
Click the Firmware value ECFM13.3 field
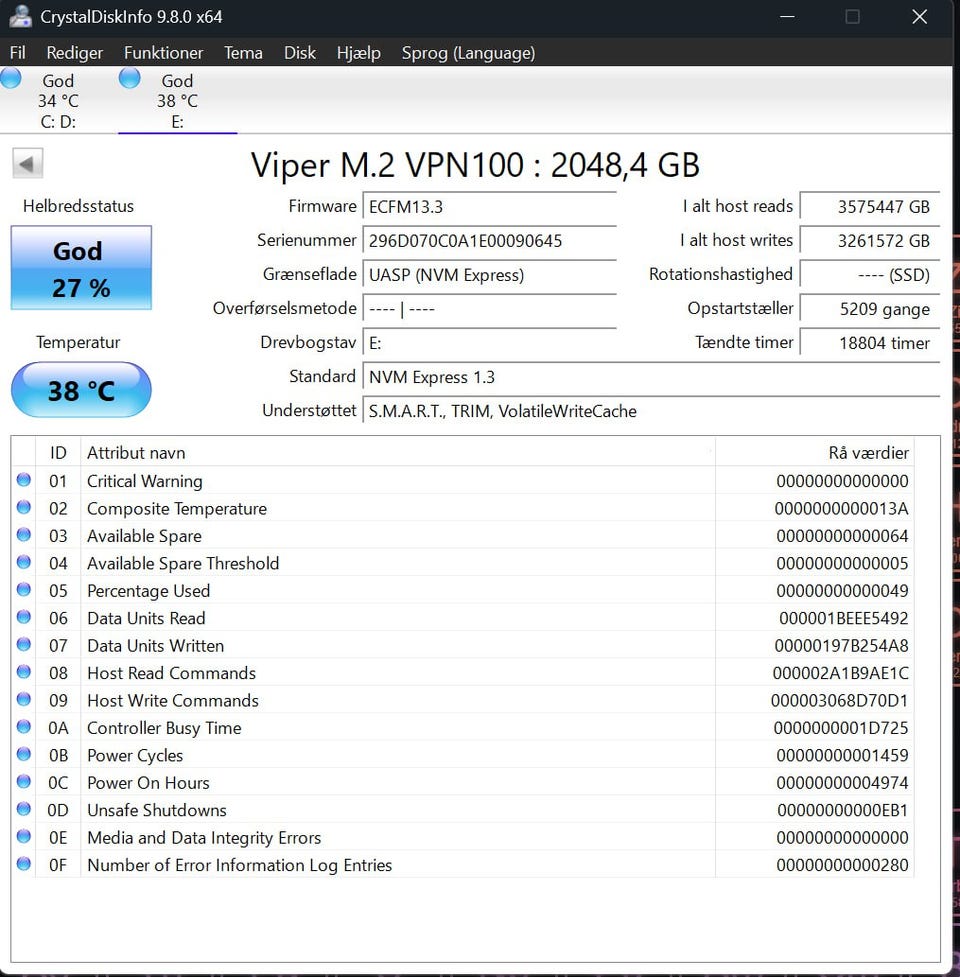[488, 207]
